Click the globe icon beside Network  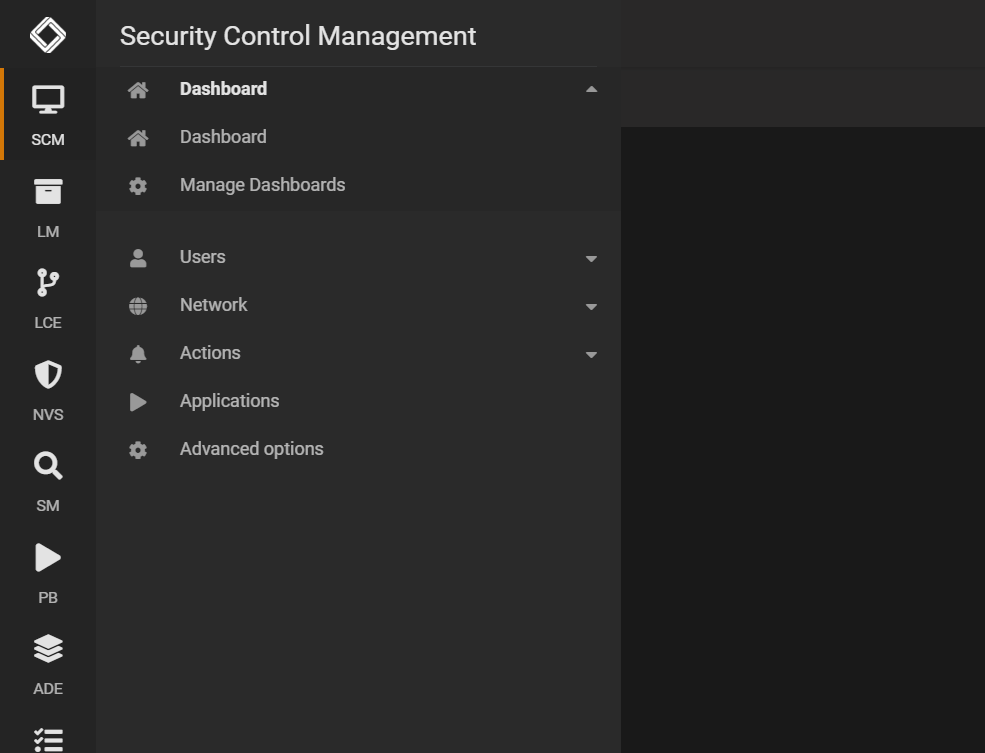point(138,306)
